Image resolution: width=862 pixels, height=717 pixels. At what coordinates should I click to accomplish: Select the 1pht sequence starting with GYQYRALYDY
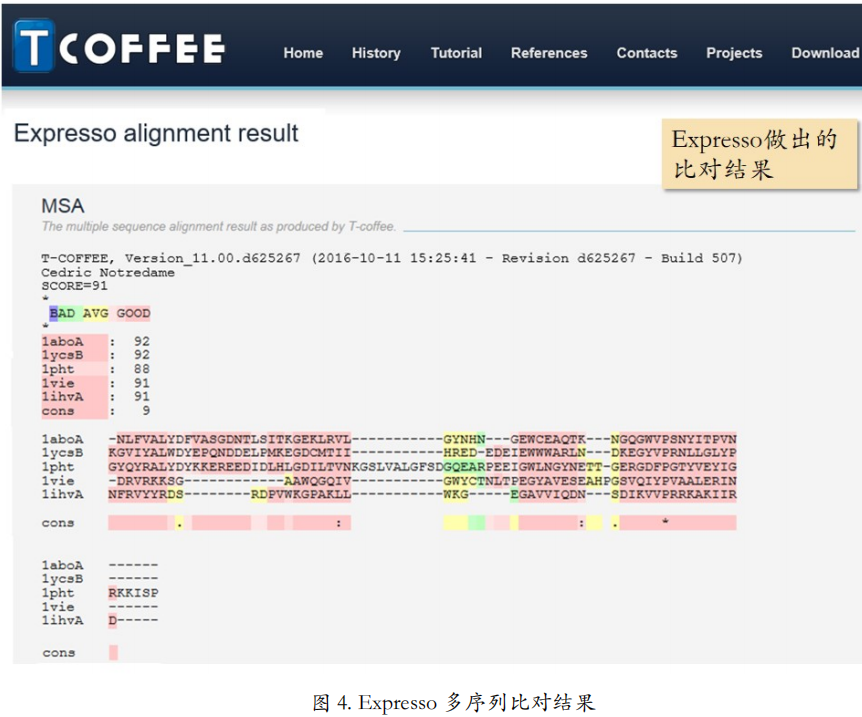[422, 467]
